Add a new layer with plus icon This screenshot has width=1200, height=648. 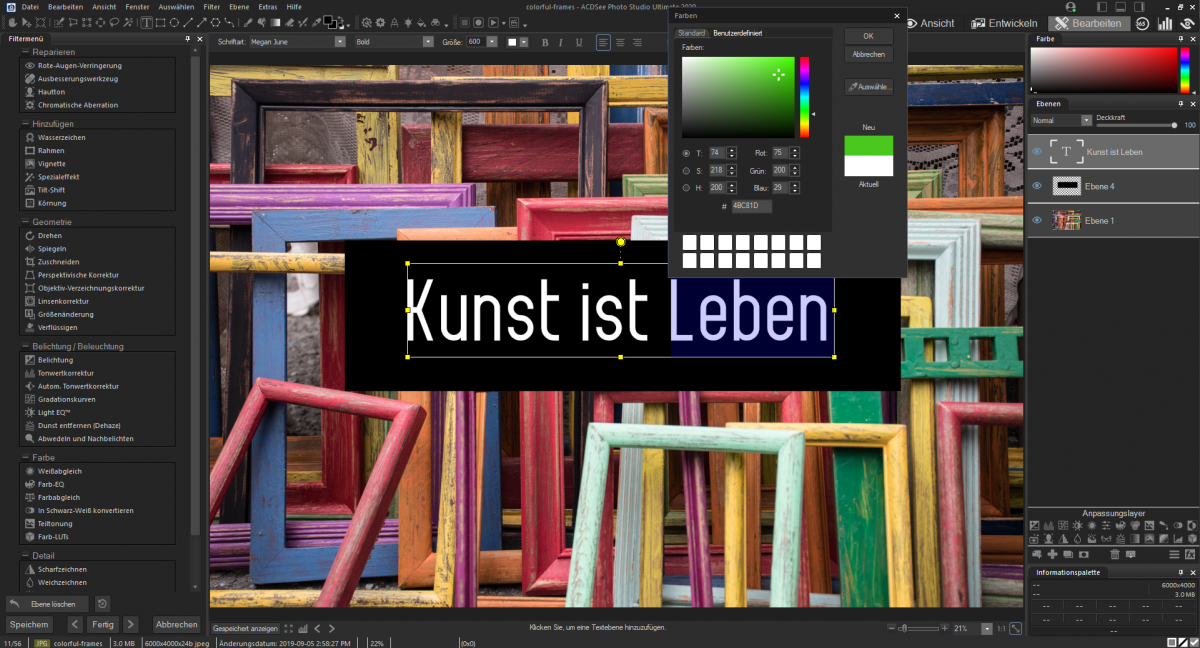1052,554
